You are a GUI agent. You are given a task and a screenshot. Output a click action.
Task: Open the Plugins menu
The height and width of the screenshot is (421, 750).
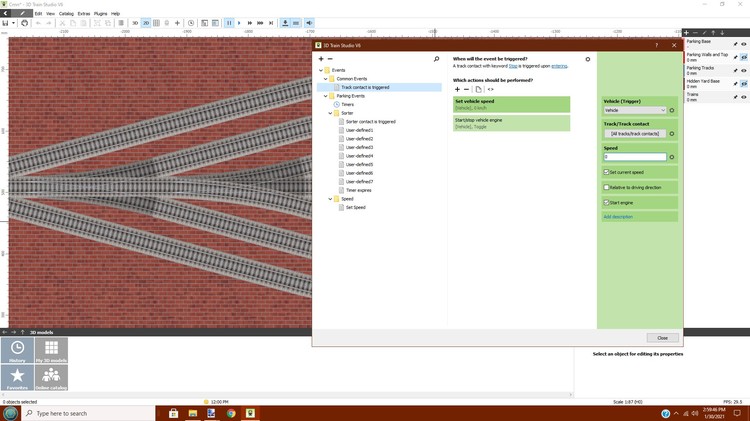[100, 13]
